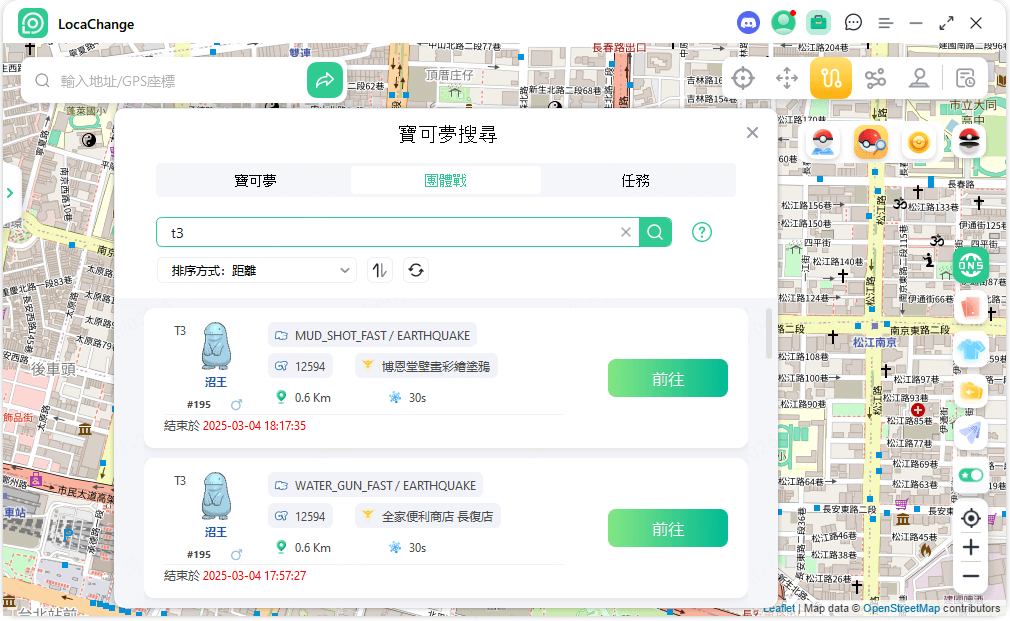Switch to the 任務 tab
Image resolution: width=1010 pixels, height=621 pixels.
[x=635, y=180]
